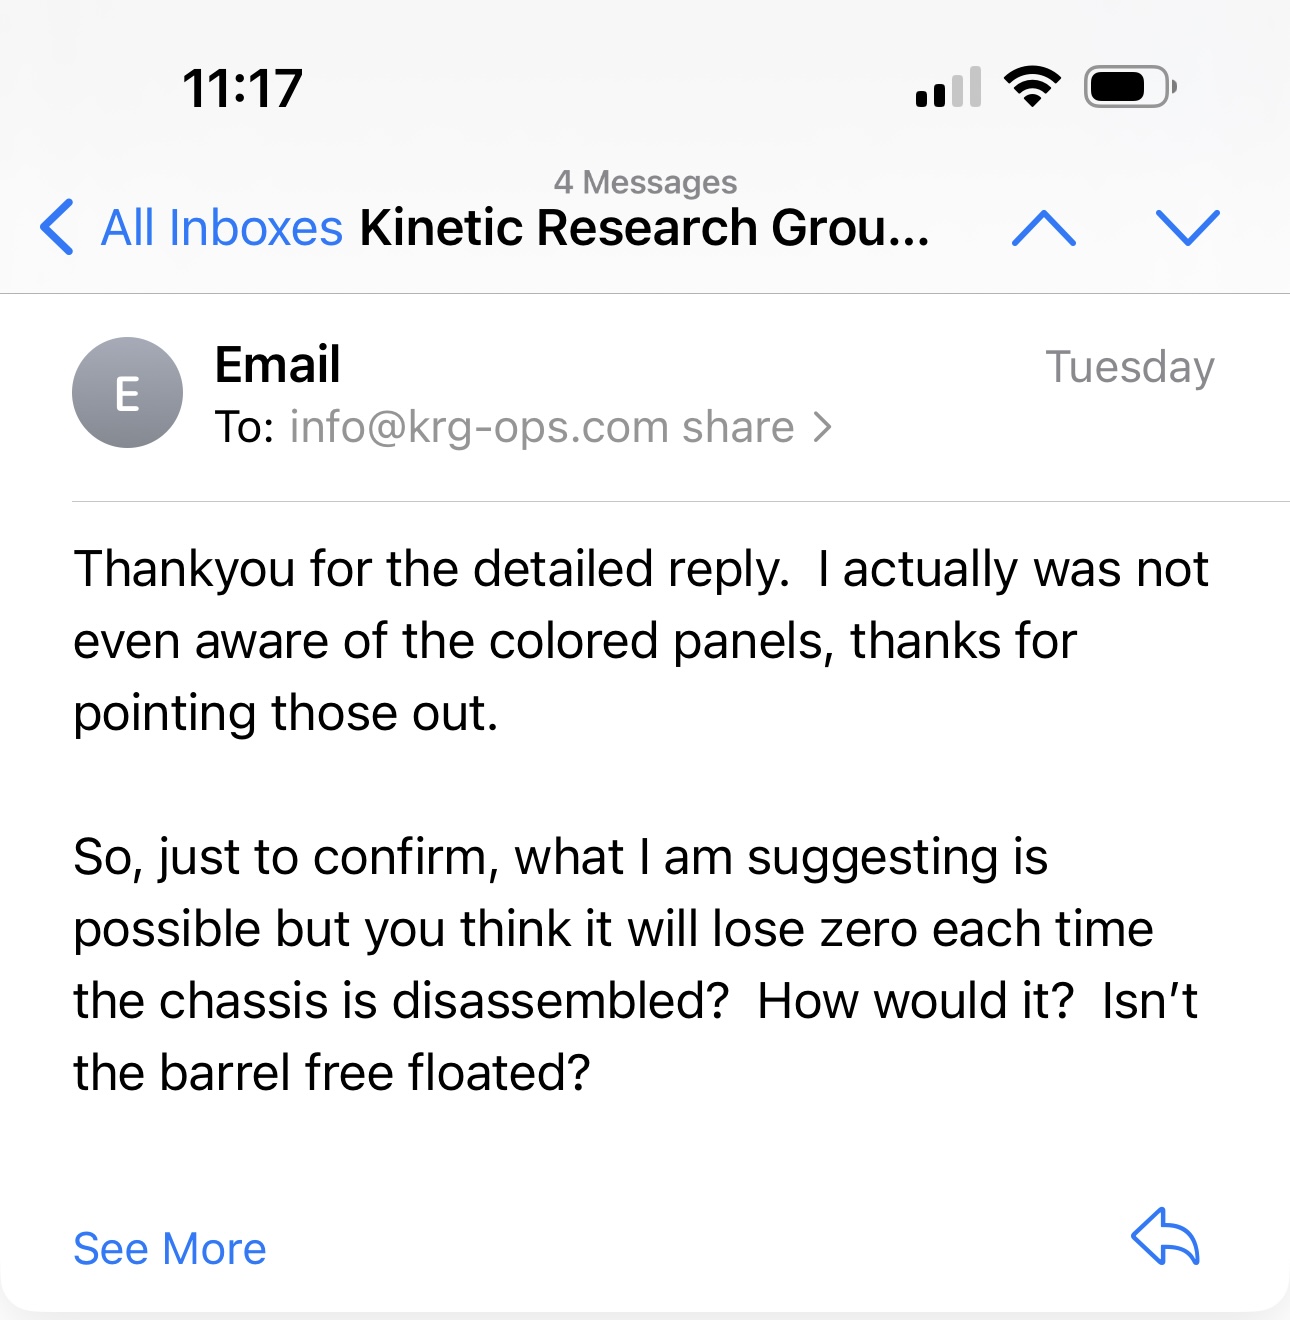1290x1320 pixels.
Task: Tap the "Thankyou for the detailed reply" paragraph
Action: point(640,641)
